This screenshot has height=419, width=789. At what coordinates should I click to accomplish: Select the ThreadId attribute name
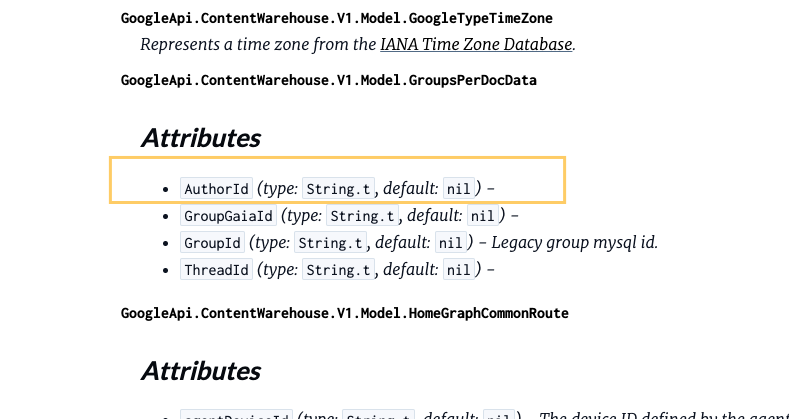[x=216, y=270]
